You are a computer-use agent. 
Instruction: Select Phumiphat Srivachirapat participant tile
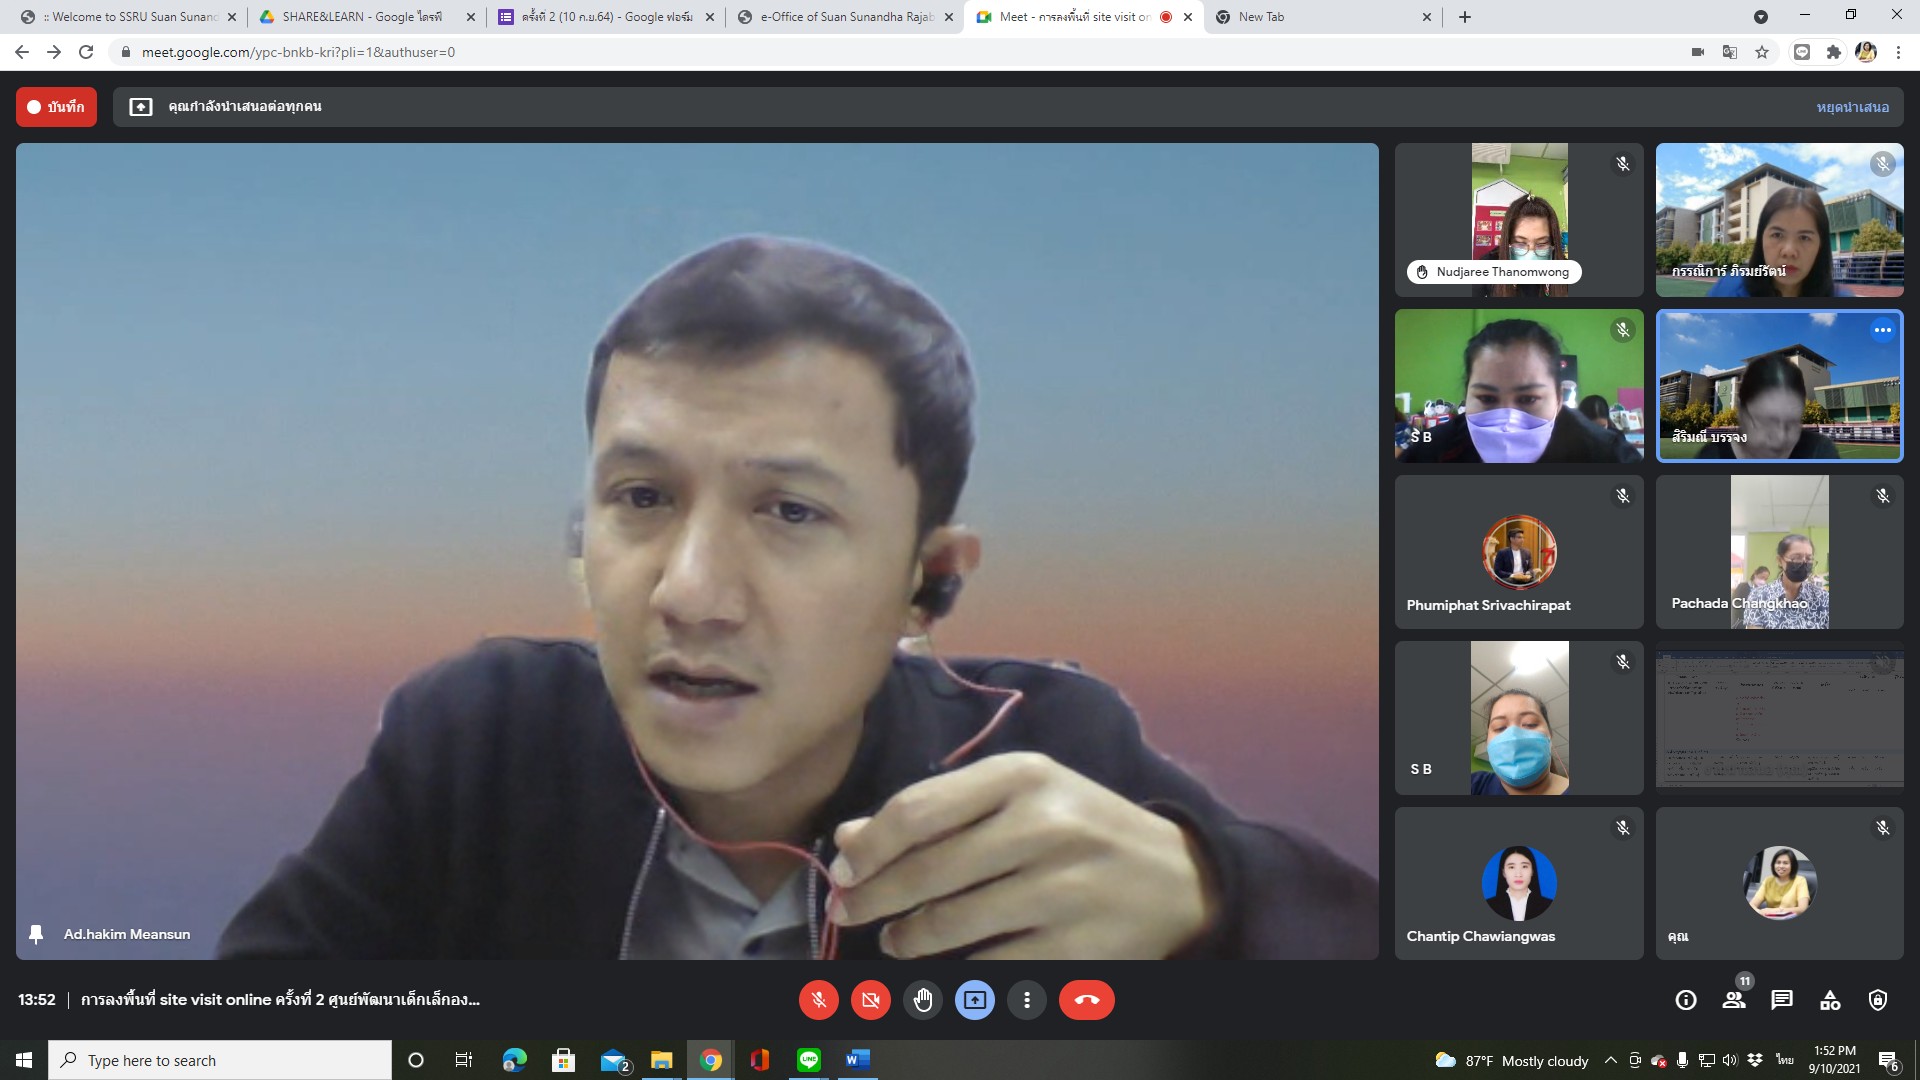tap(1518, 552)
